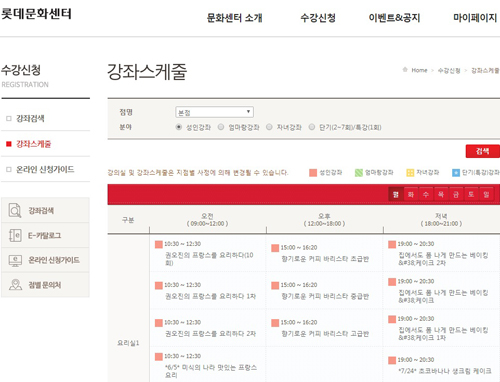
Task: Switch to the 일 (Sunday) day tab
Action: (x=486, y=194)
